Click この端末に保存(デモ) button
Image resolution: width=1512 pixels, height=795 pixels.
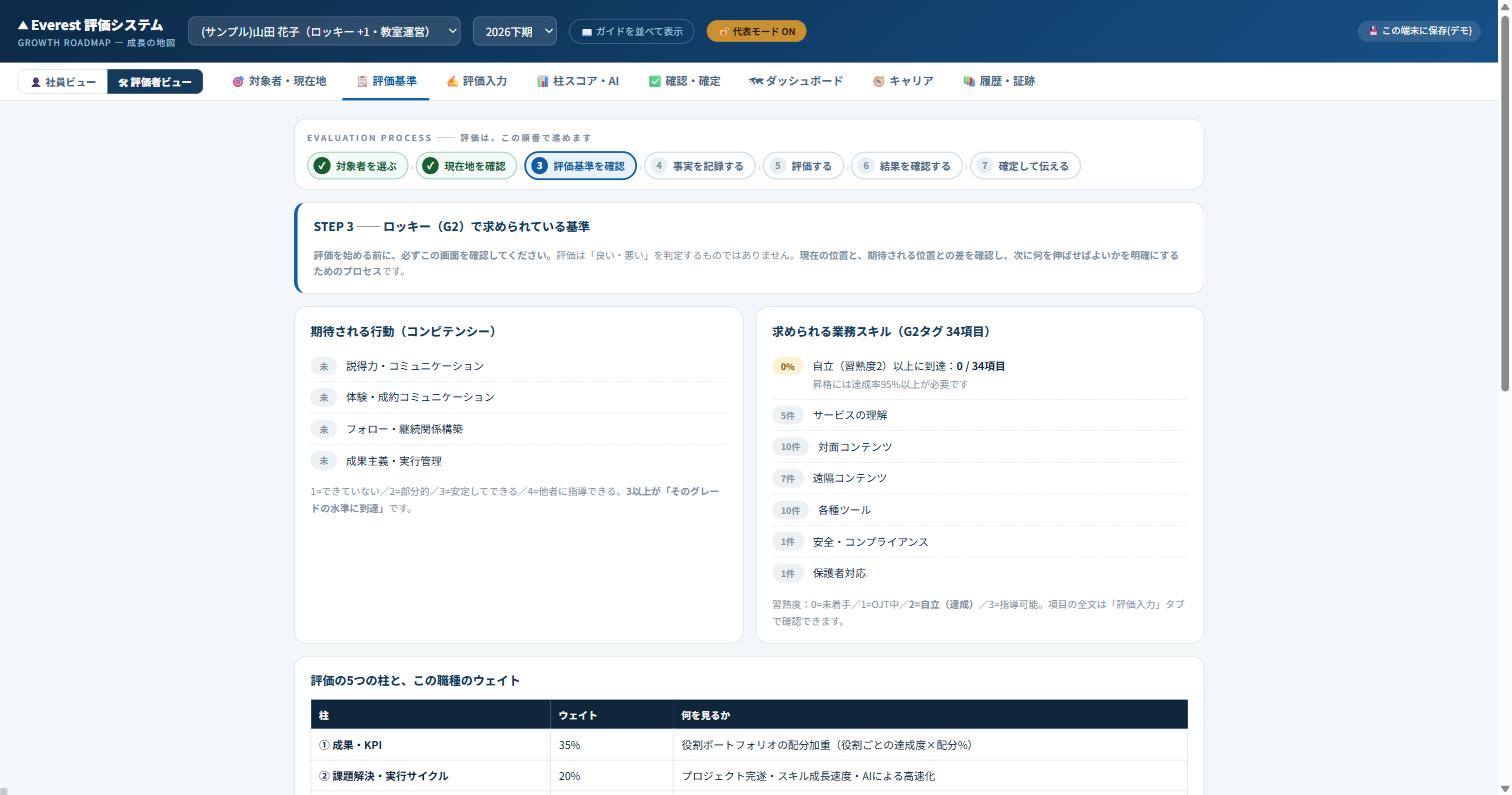tap(1419, 31)
